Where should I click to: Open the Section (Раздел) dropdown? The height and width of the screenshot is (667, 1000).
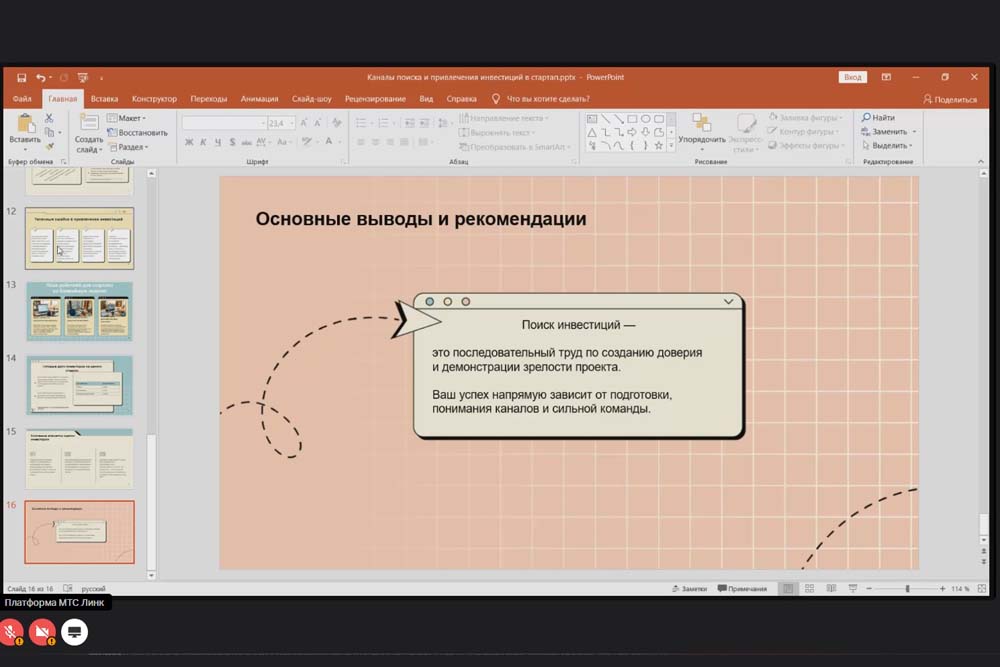coord(128,147)
